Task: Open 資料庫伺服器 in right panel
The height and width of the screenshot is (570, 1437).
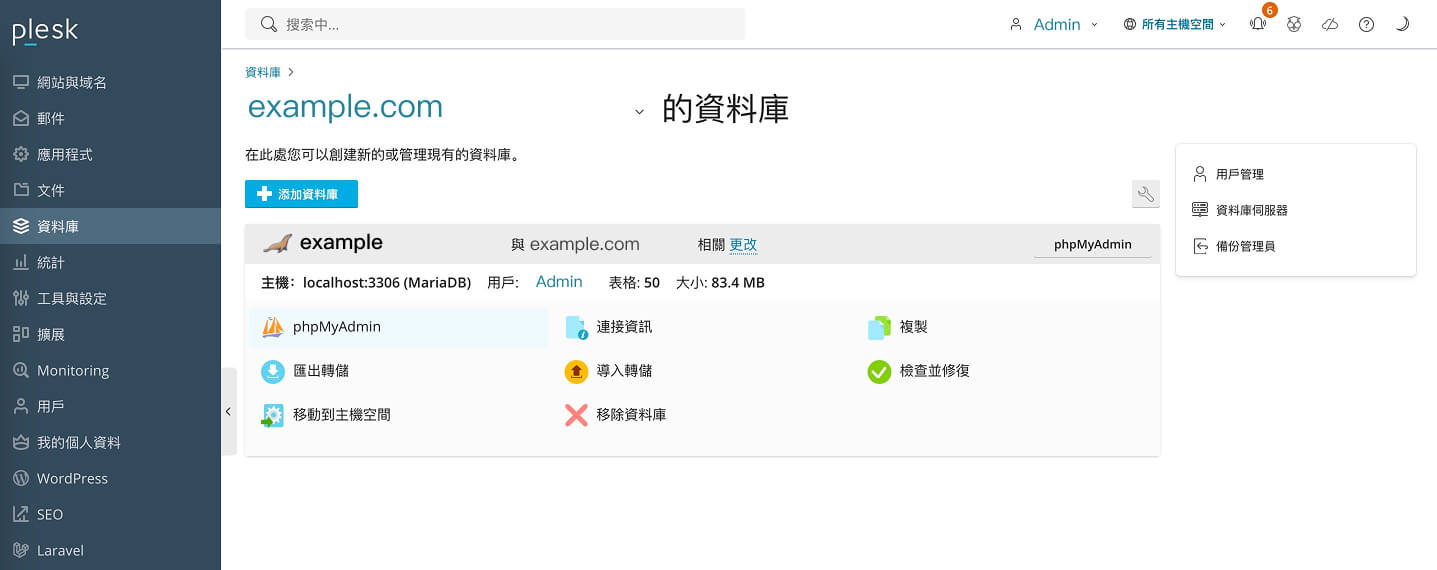Action: (x=1251, y=210)
